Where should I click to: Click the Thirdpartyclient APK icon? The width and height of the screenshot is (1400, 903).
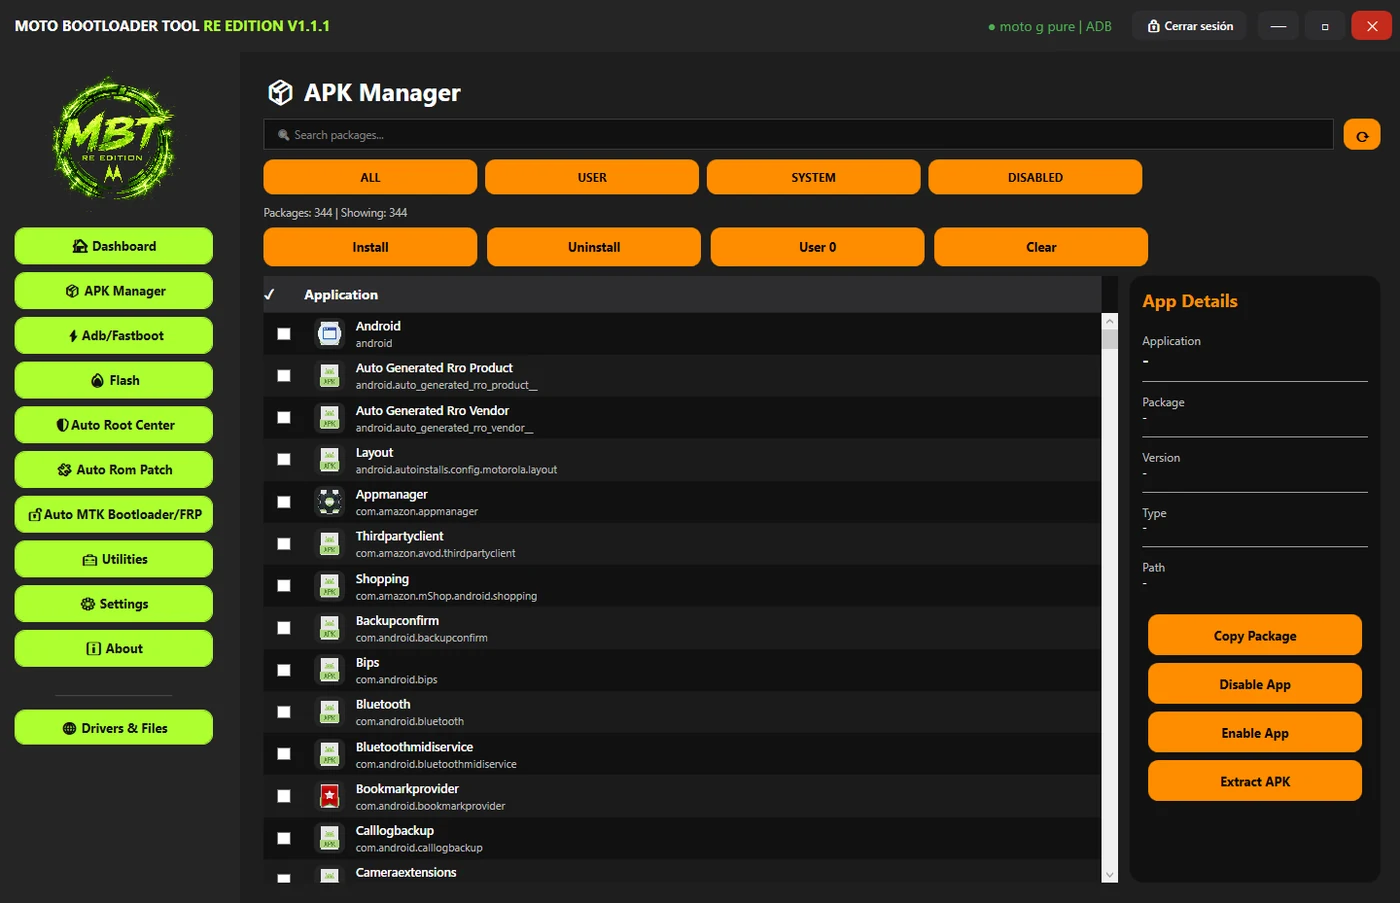coord(329,544)
